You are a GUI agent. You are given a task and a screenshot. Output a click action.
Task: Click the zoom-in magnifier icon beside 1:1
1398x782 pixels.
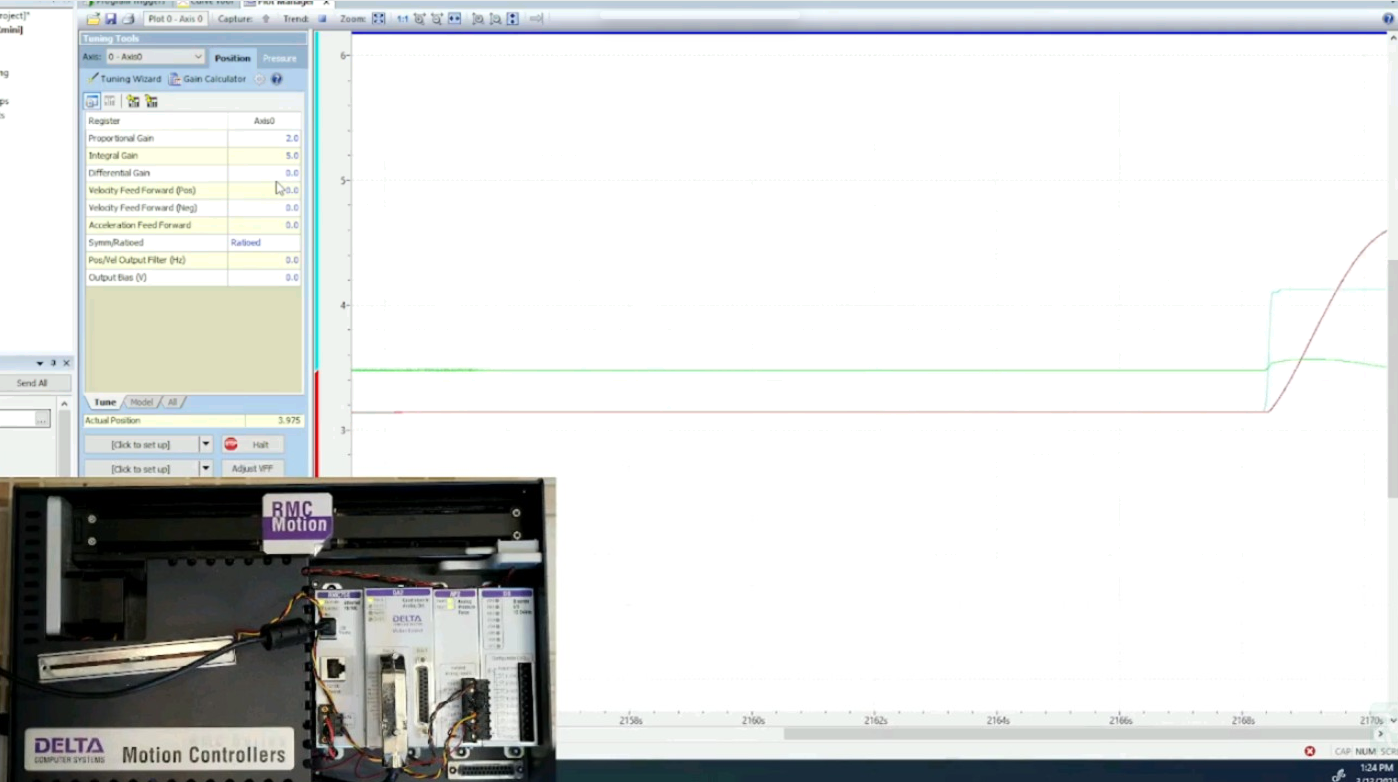[419, 19]
